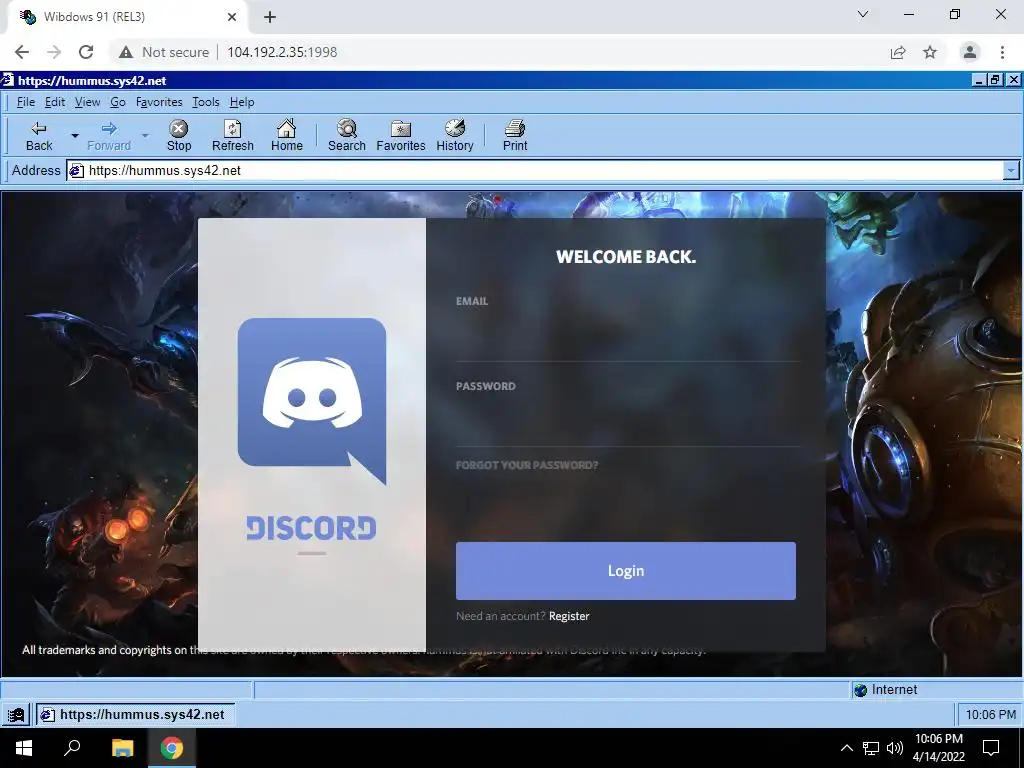Open the Chrome profile avatar
The width and height of the screenshot is (1024, 768).
[970, 52]
